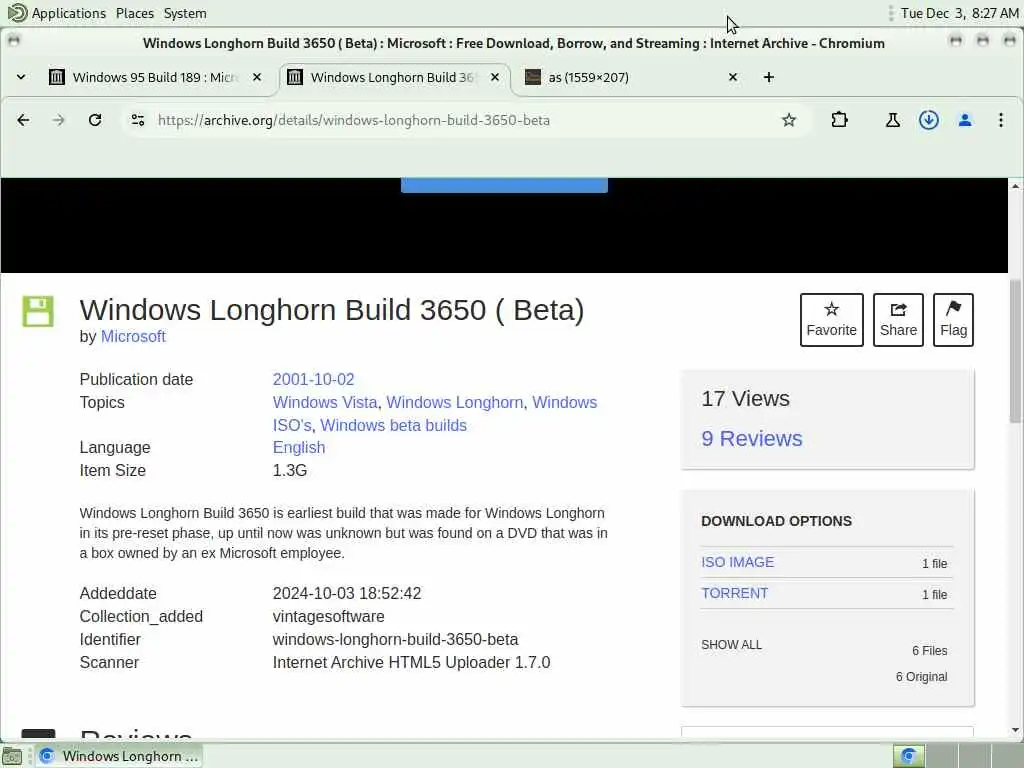Viewport: 1024px width, 768px height.
Task: Open Chrome Labs flask icon
Action: coord(893,120)
